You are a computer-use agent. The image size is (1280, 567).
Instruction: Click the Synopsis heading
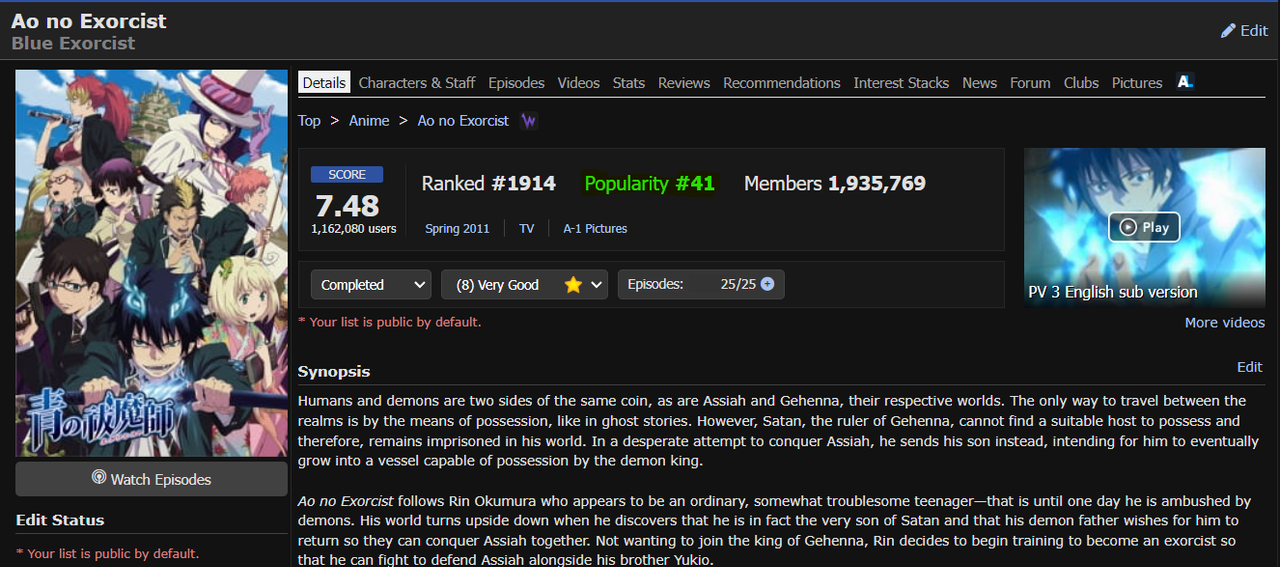coord(334,372)
